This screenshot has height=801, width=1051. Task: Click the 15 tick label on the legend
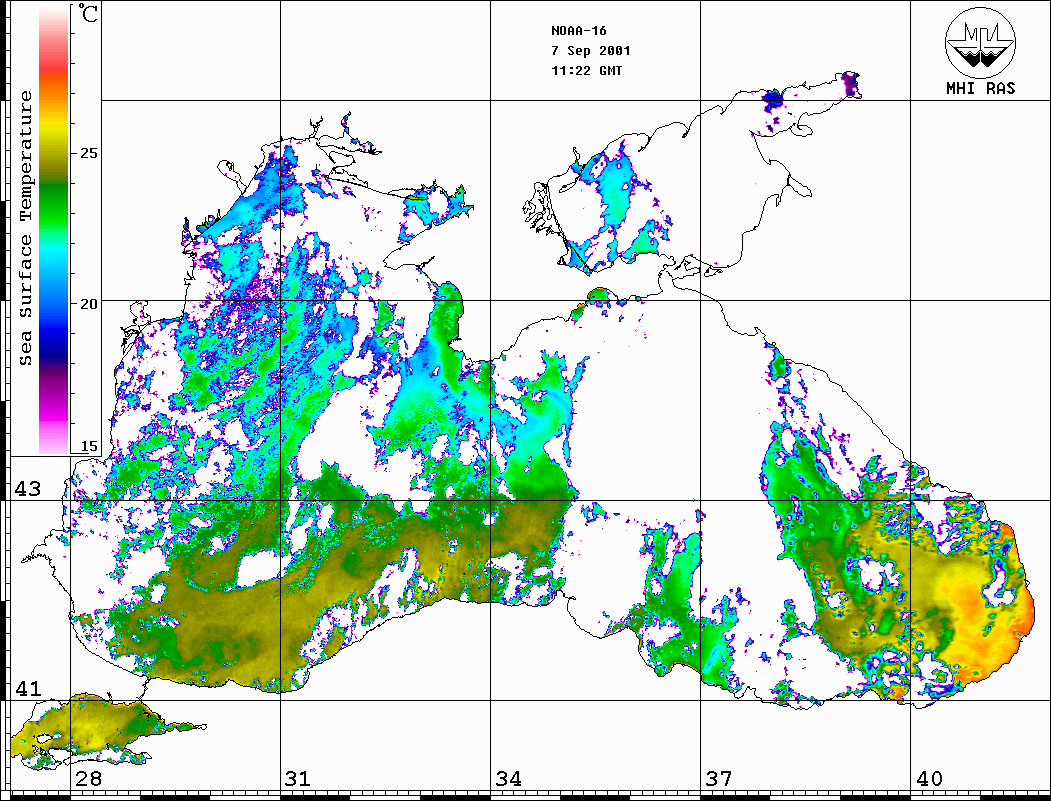tap(88, 446)
